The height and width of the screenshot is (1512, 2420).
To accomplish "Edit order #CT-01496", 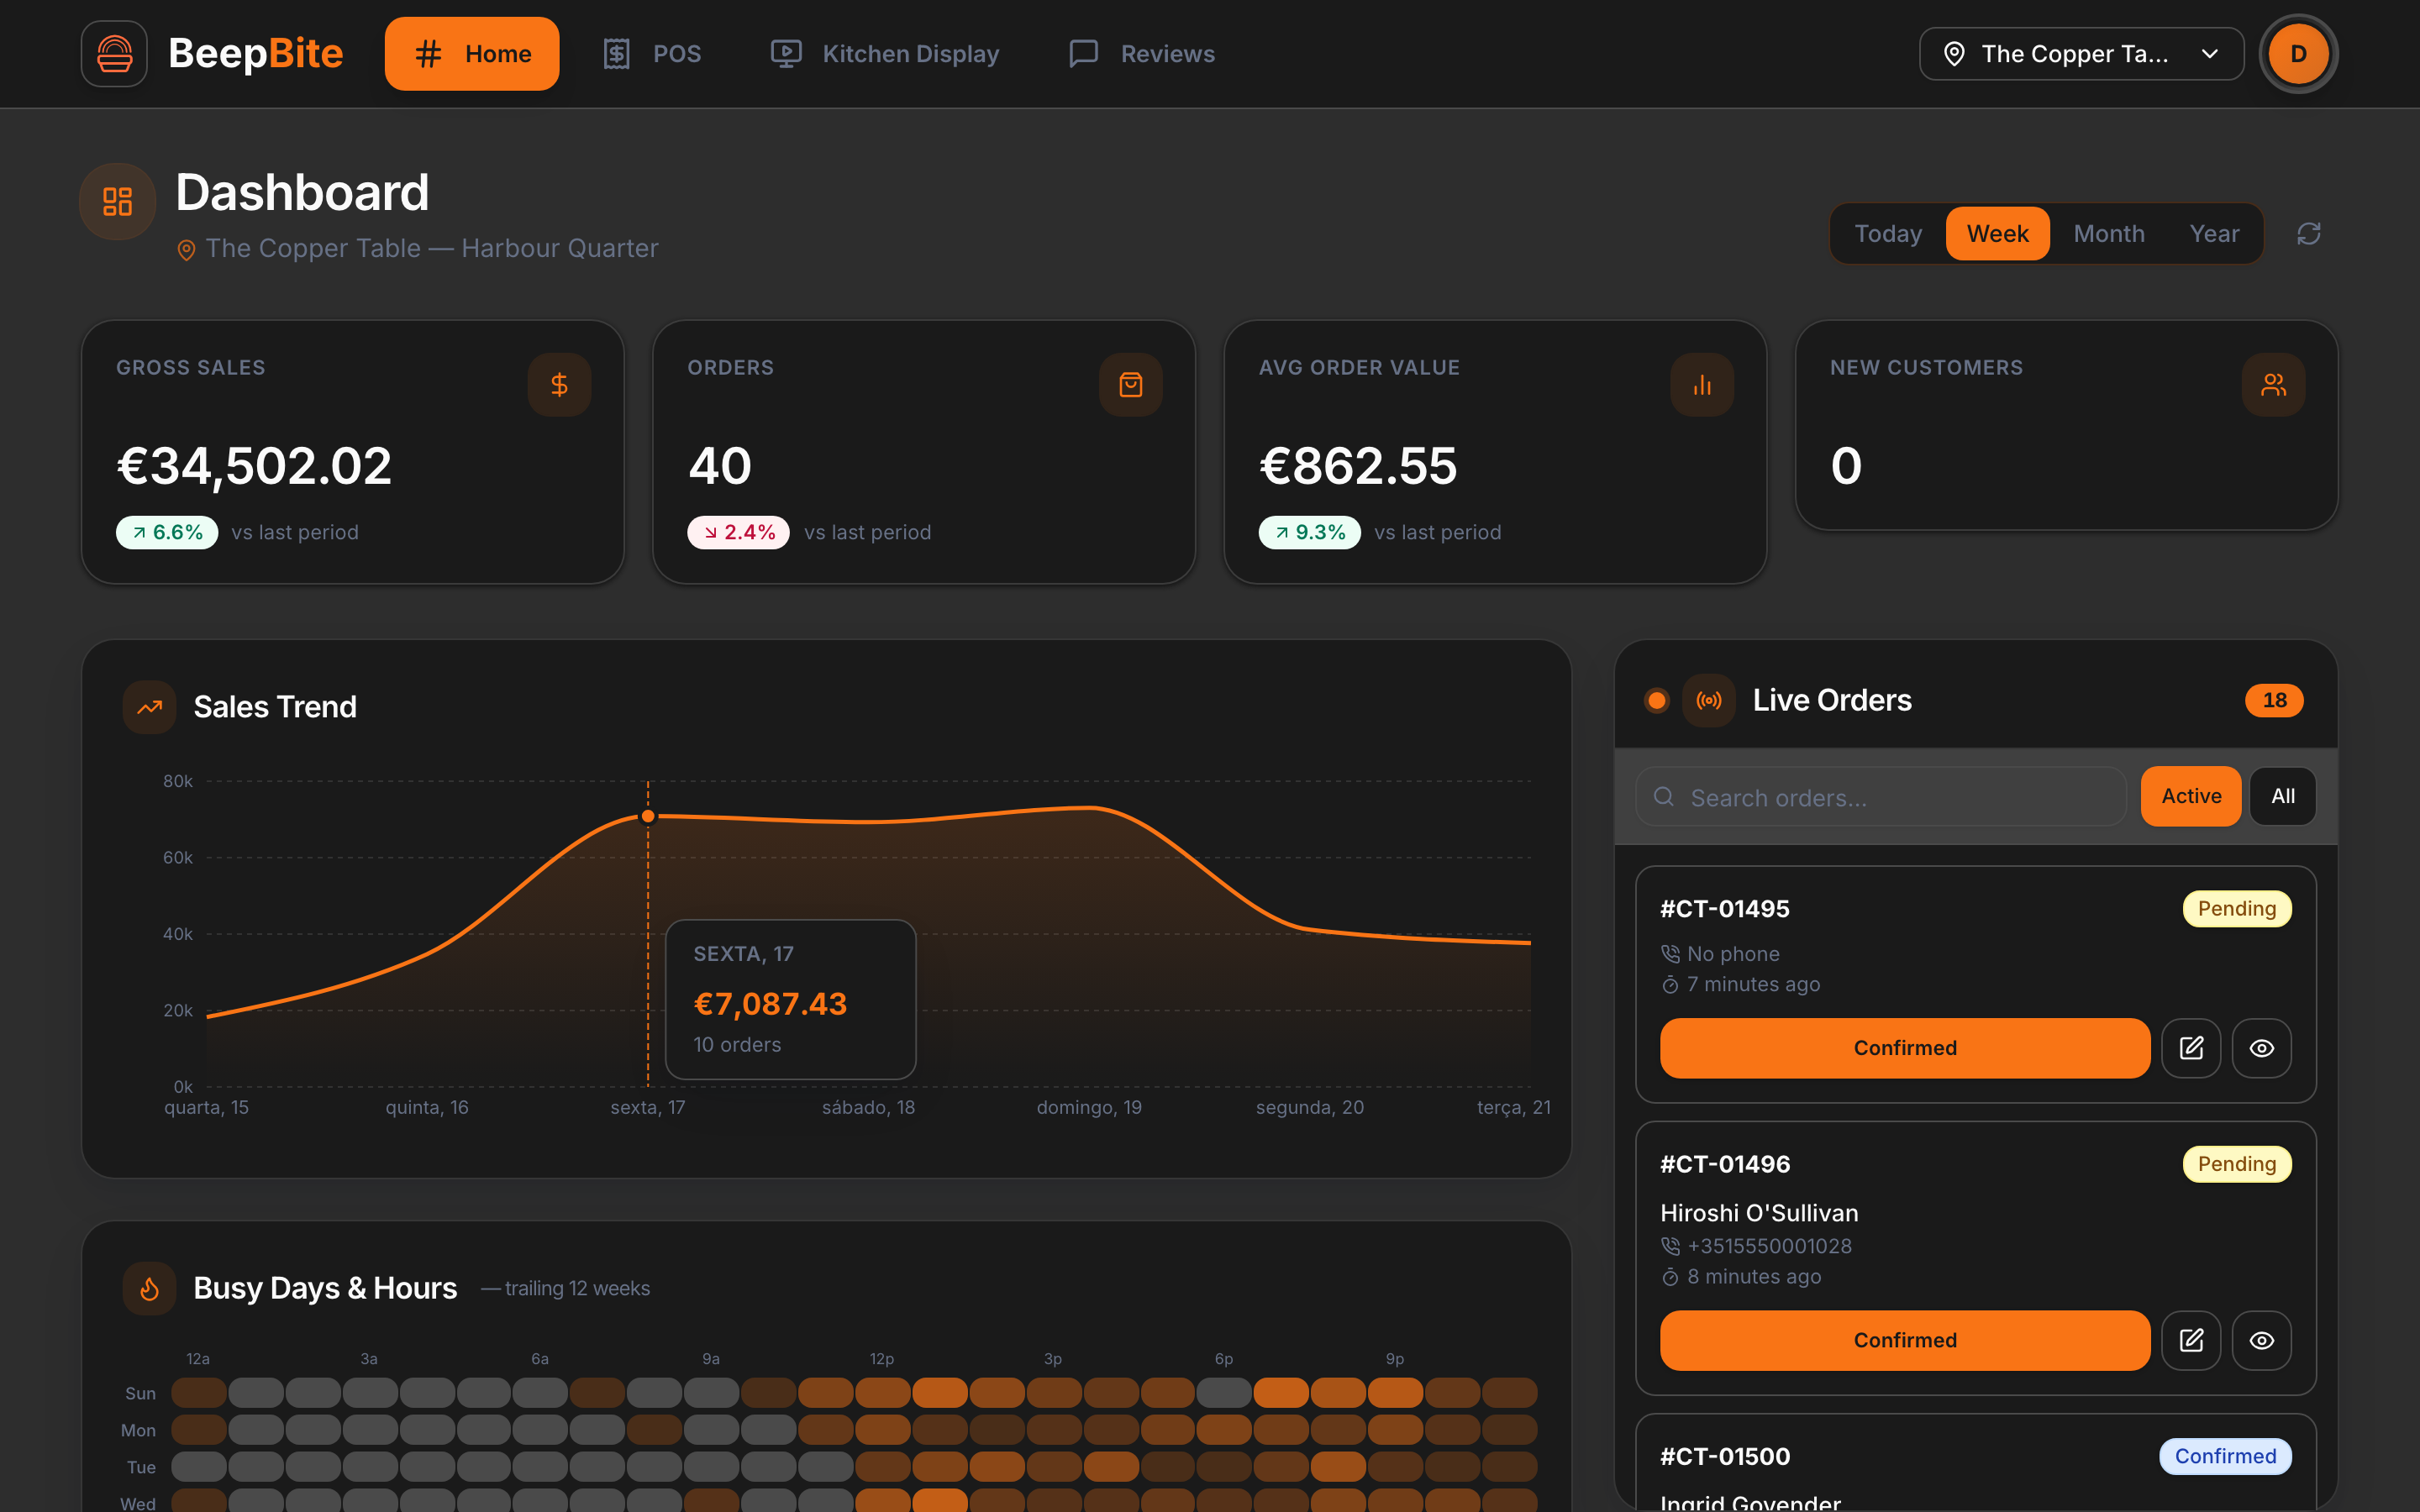I will coord(2191,1340).
